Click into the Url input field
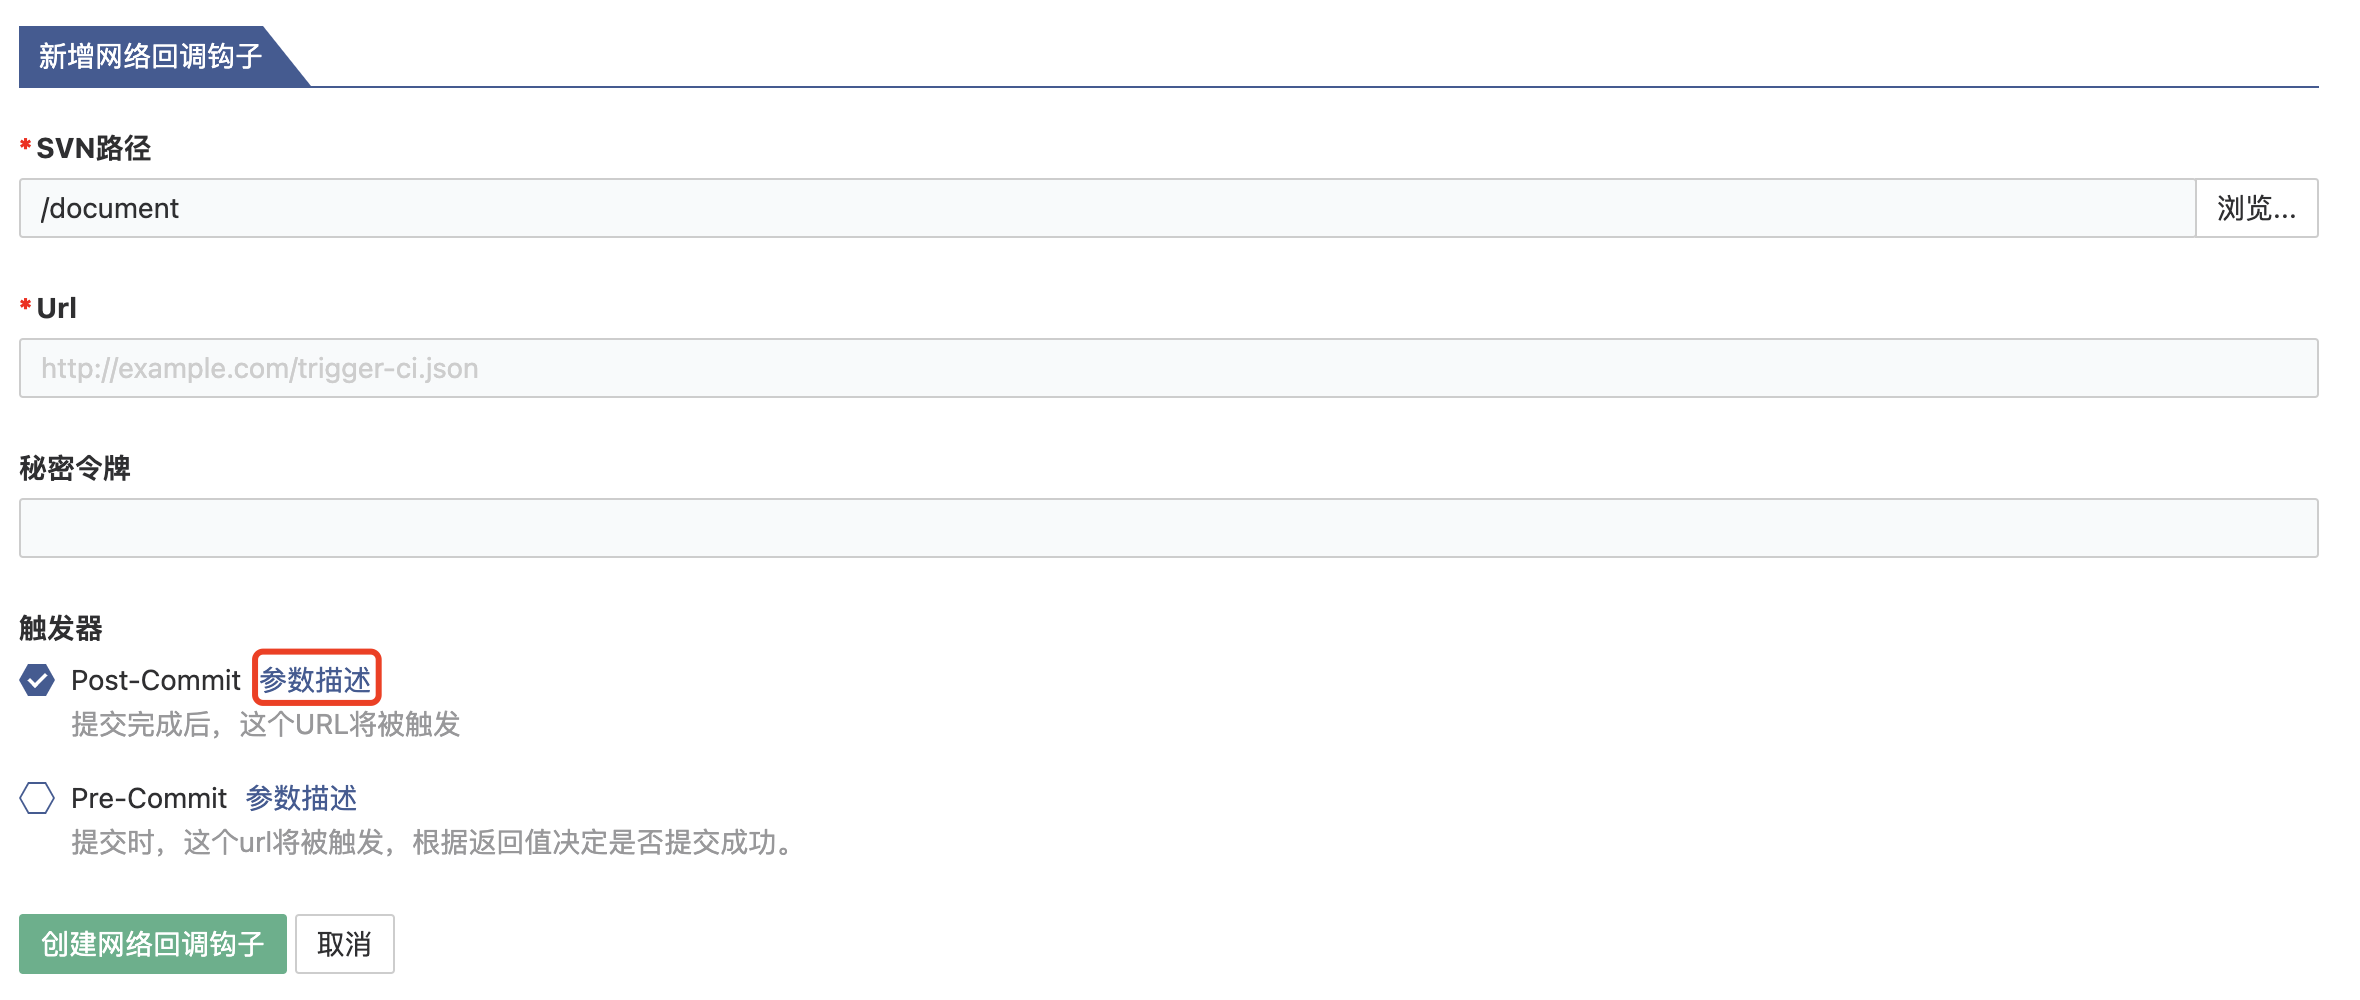 pos(1168,368)
